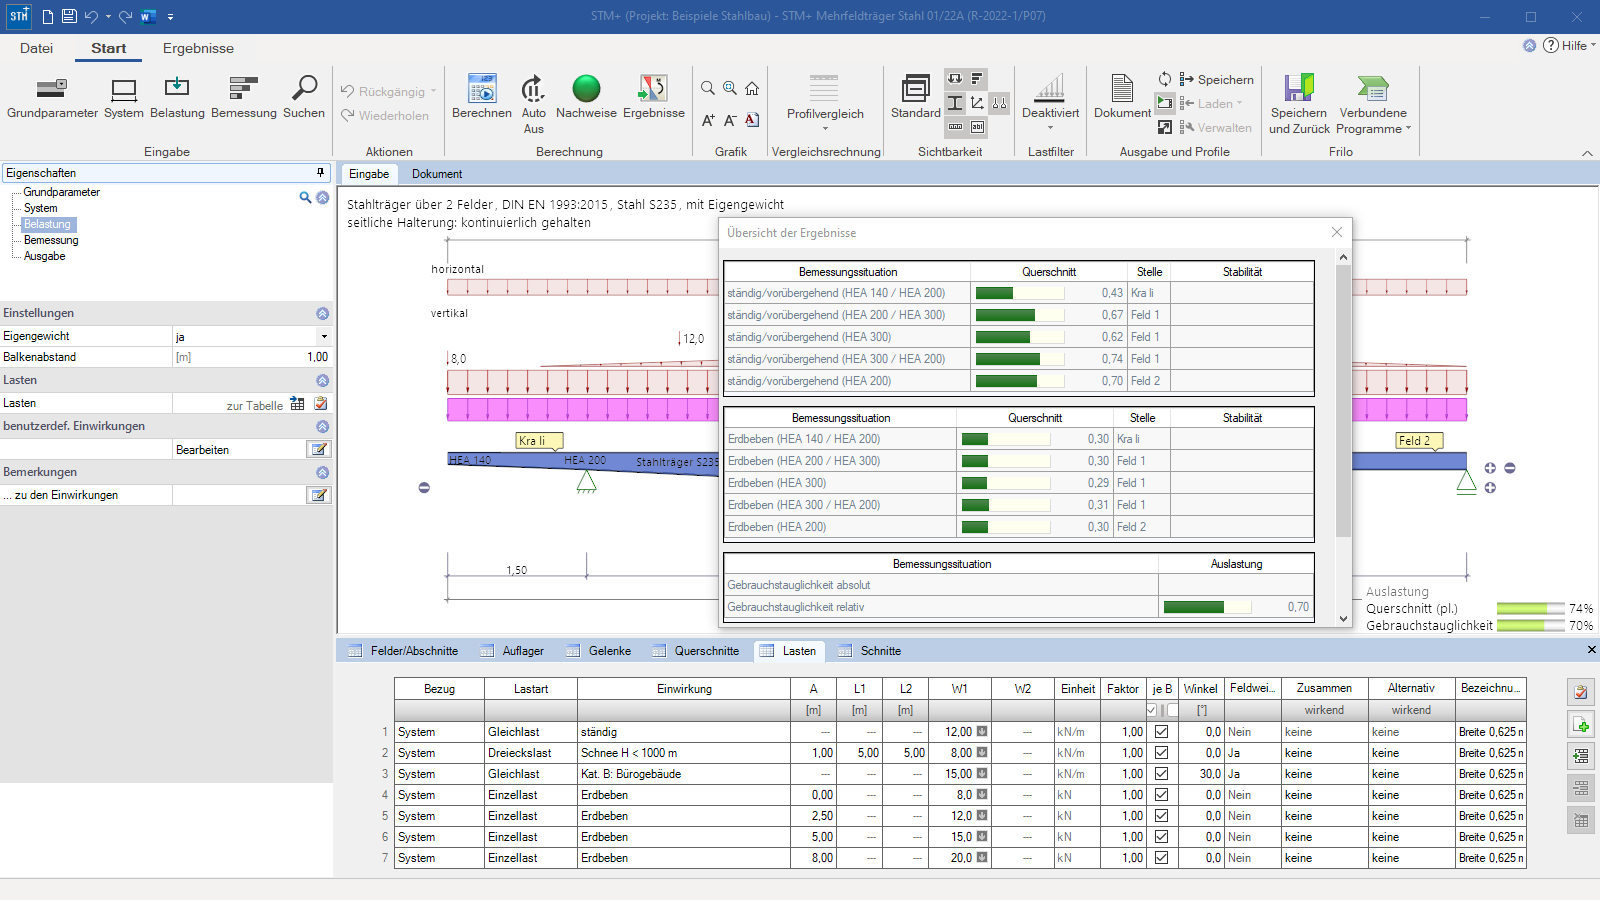Click the refresh output icon beside Dokument
This screenshot has width=1600, height=900.
pyautogui.click(x=1165, y=79)
